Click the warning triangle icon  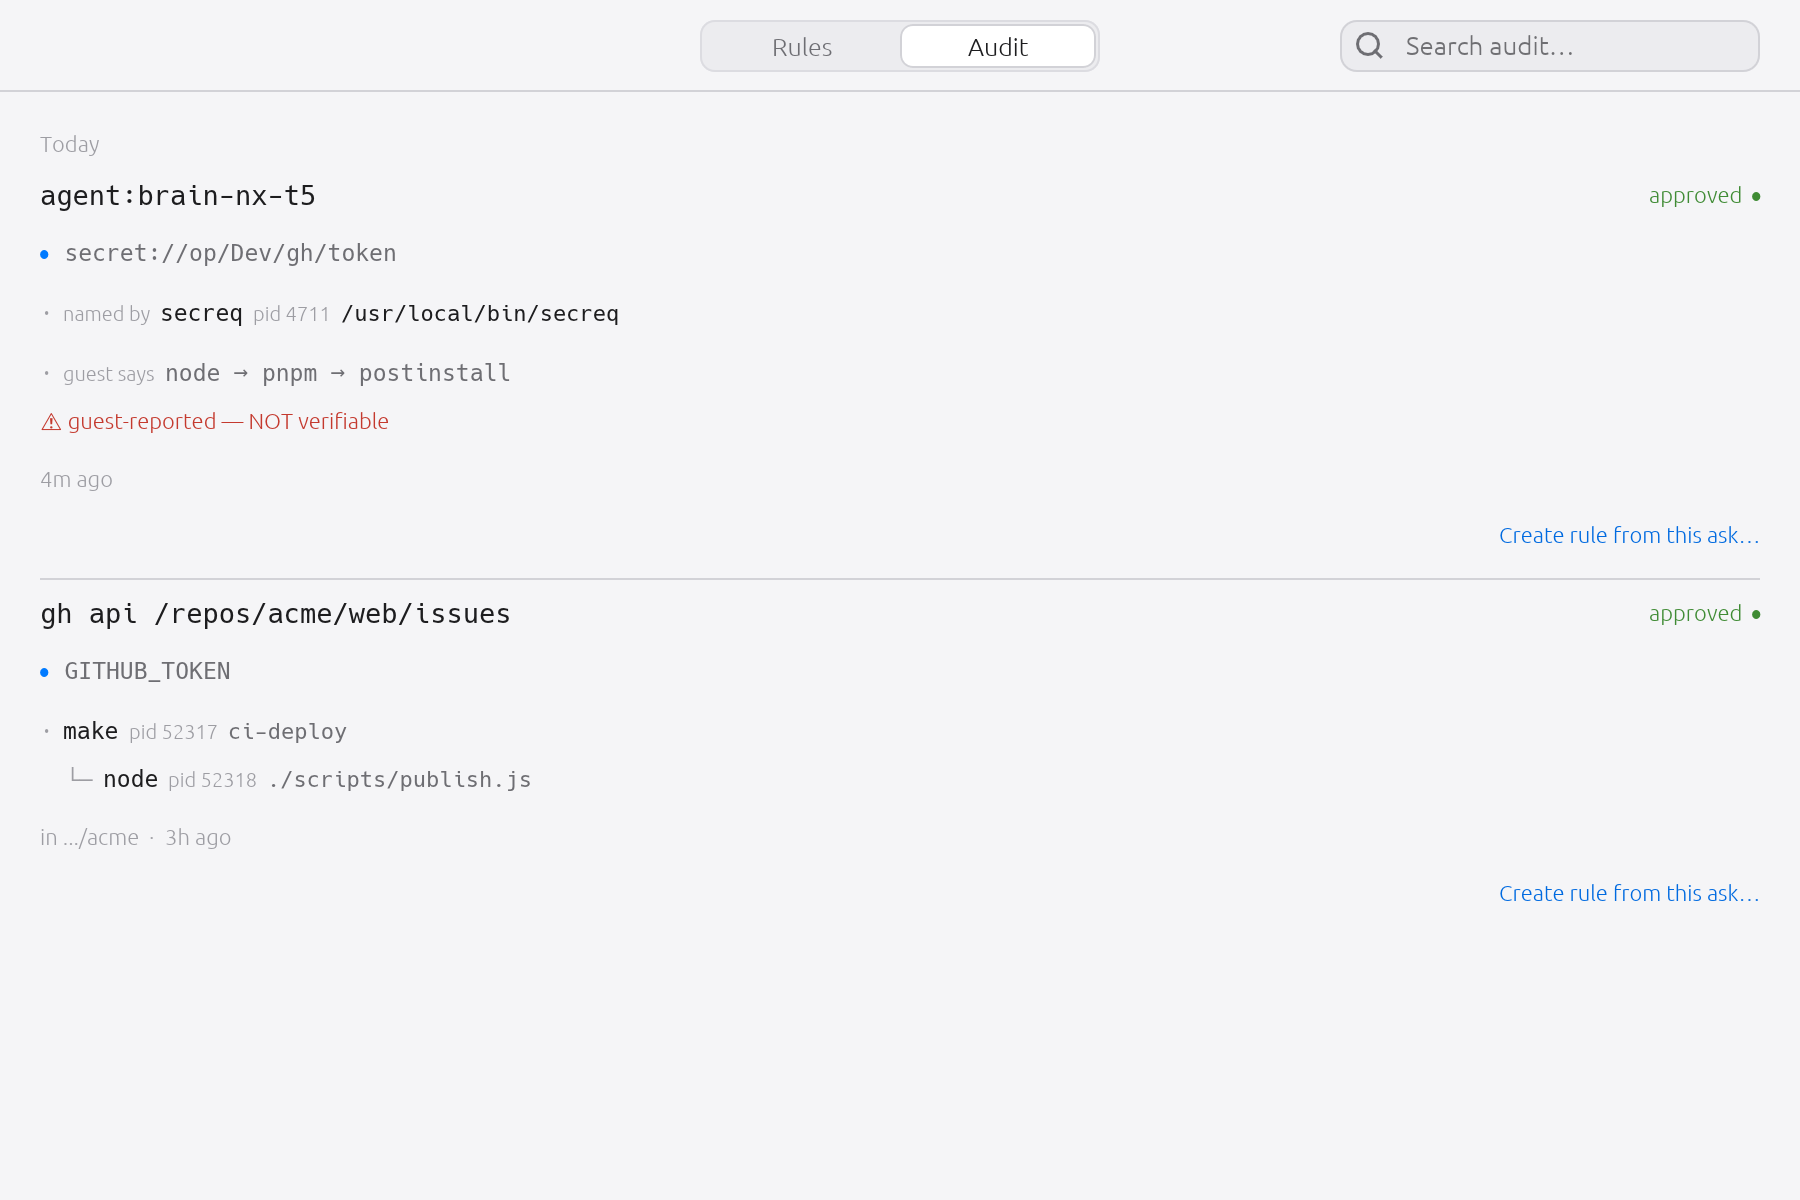point(51,422)
